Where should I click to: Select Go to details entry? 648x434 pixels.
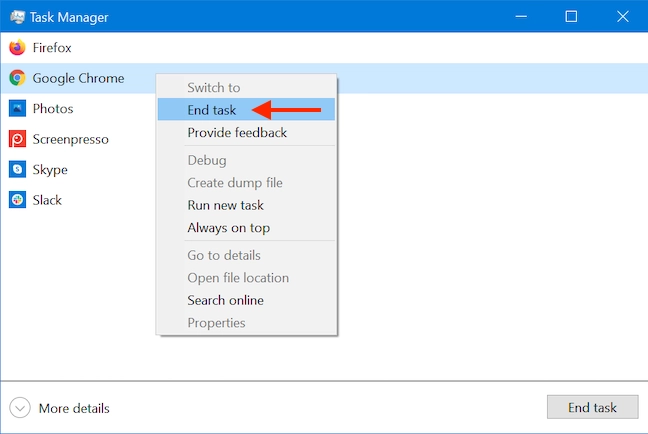tap(246, 255)
